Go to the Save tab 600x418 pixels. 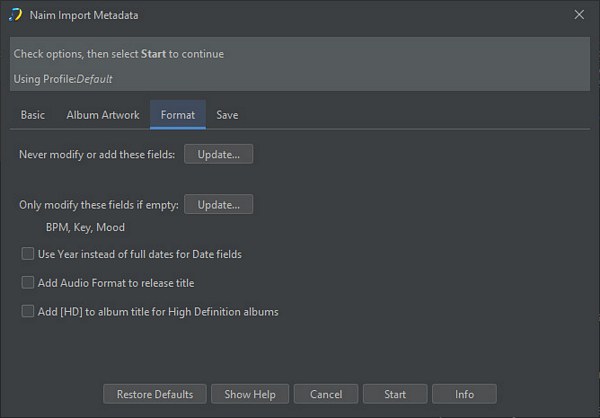(x=227, y=115)
